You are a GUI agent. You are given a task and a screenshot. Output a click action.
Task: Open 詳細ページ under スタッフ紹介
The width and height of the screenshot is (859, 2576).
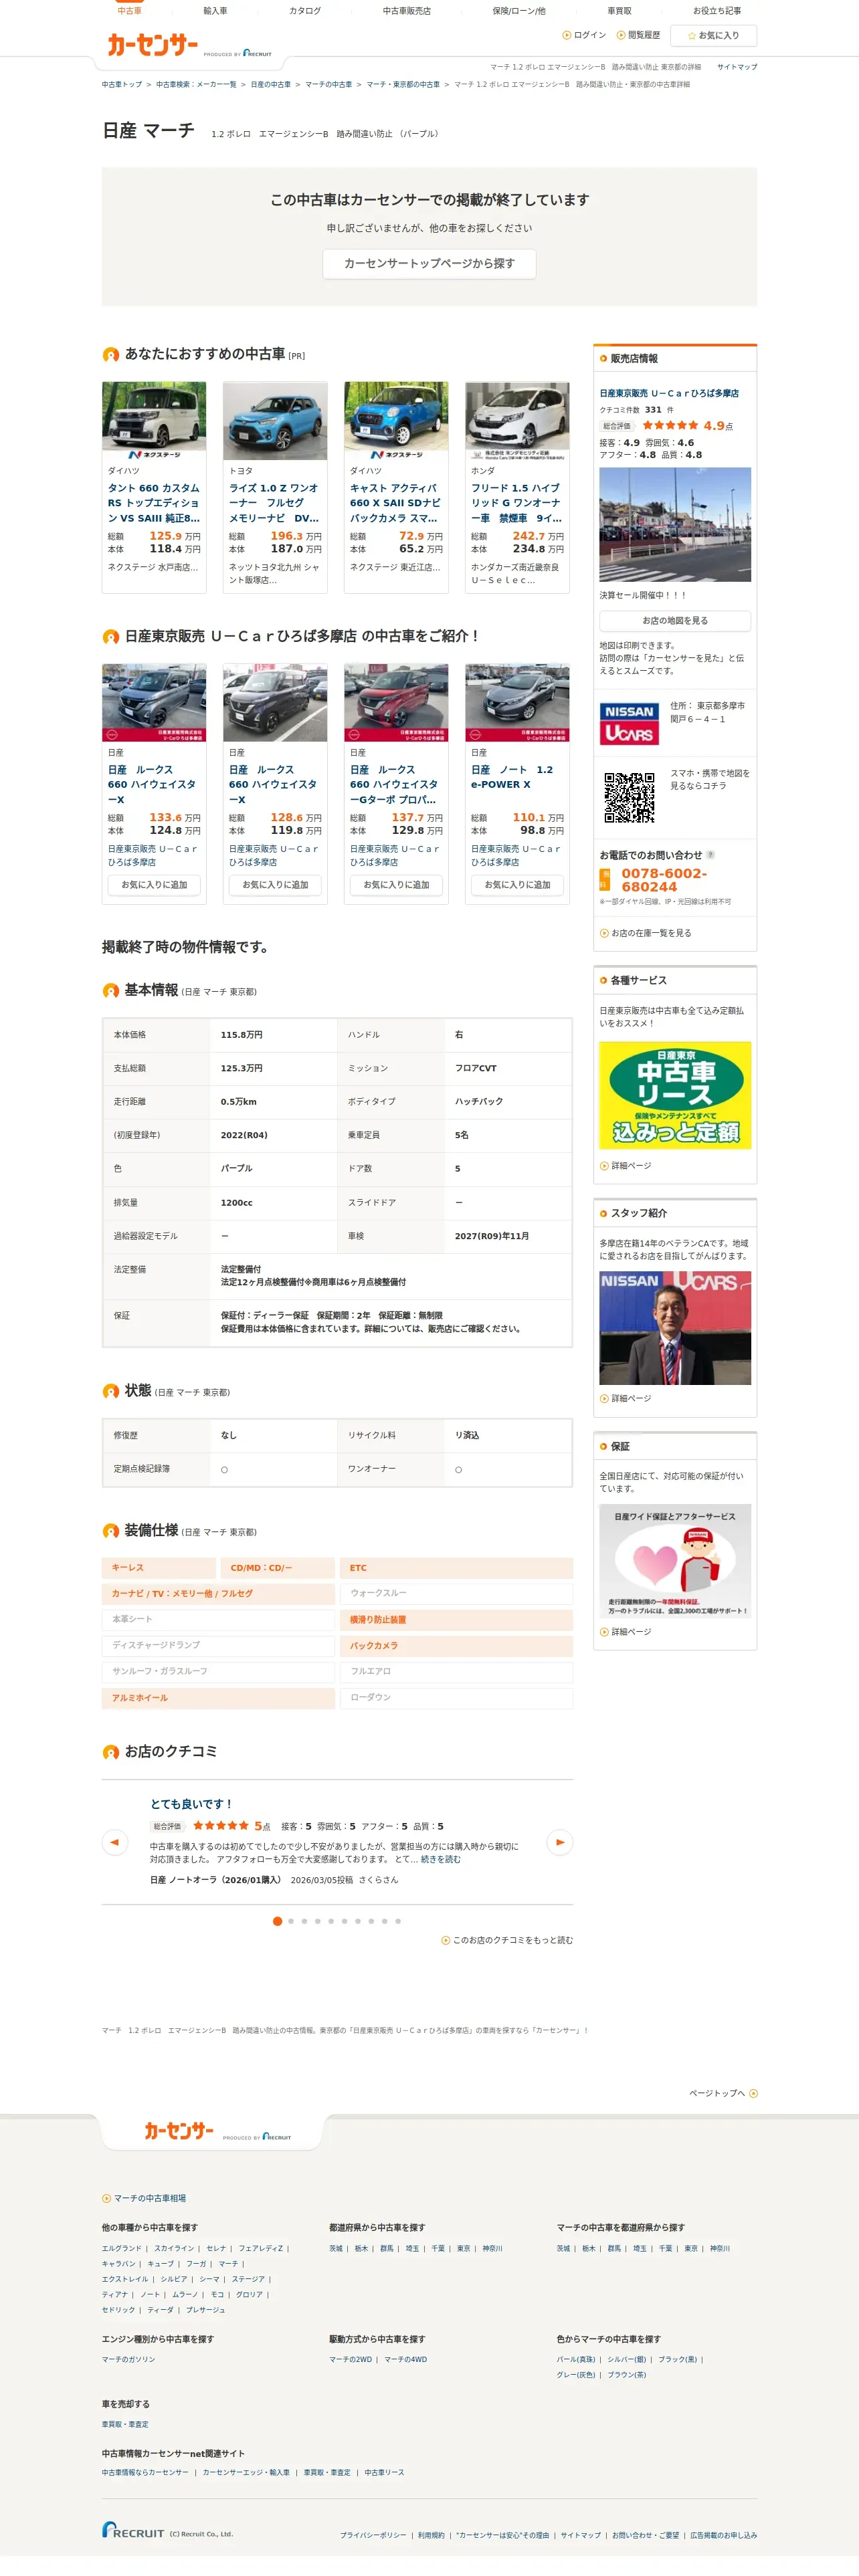click(x=625, y=1399)
